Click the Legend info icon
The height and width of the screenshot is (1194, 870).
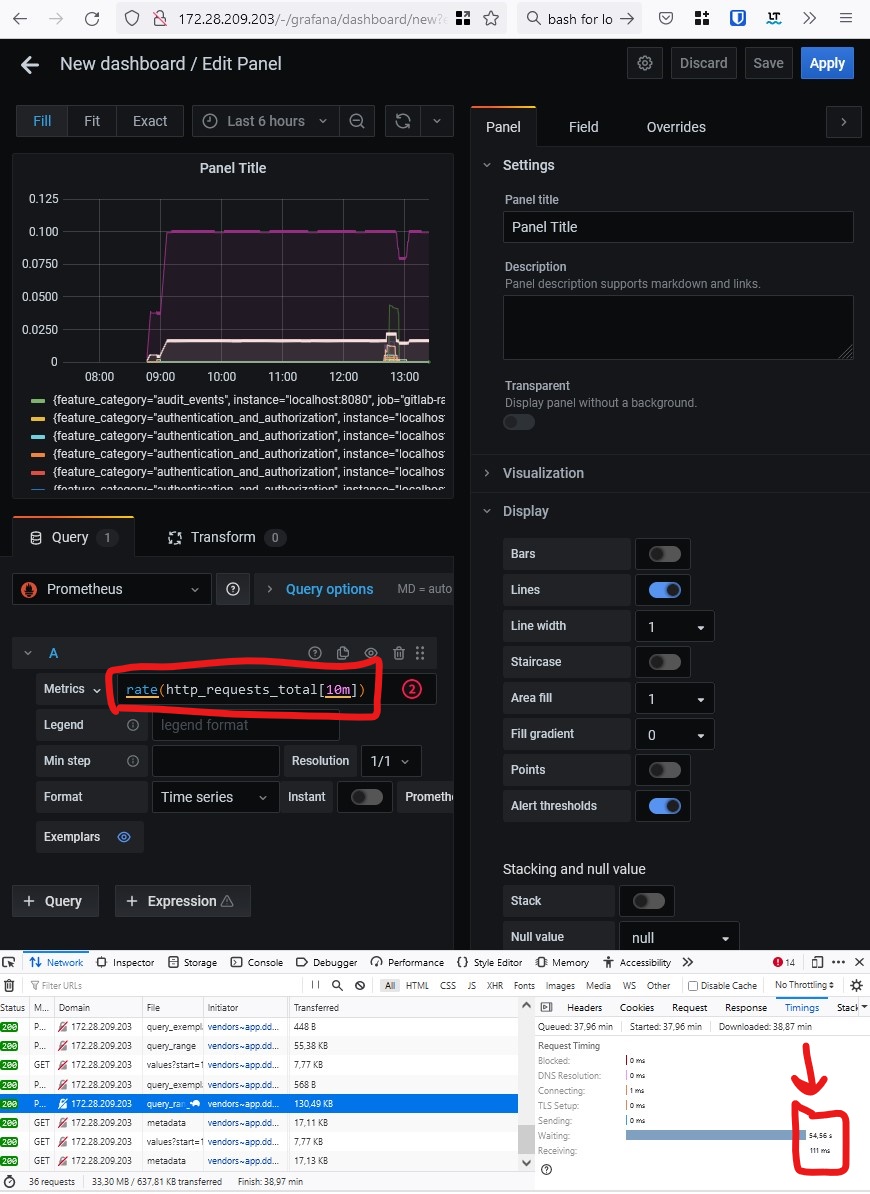(x=132, y=725)
